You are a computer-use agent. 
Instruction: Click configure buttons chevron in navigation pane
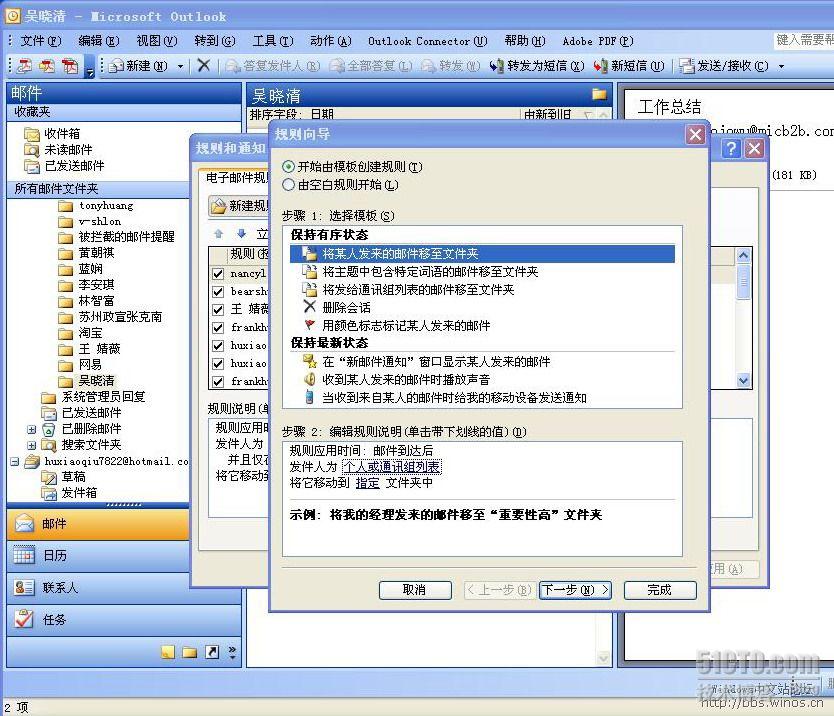[232, 652]
